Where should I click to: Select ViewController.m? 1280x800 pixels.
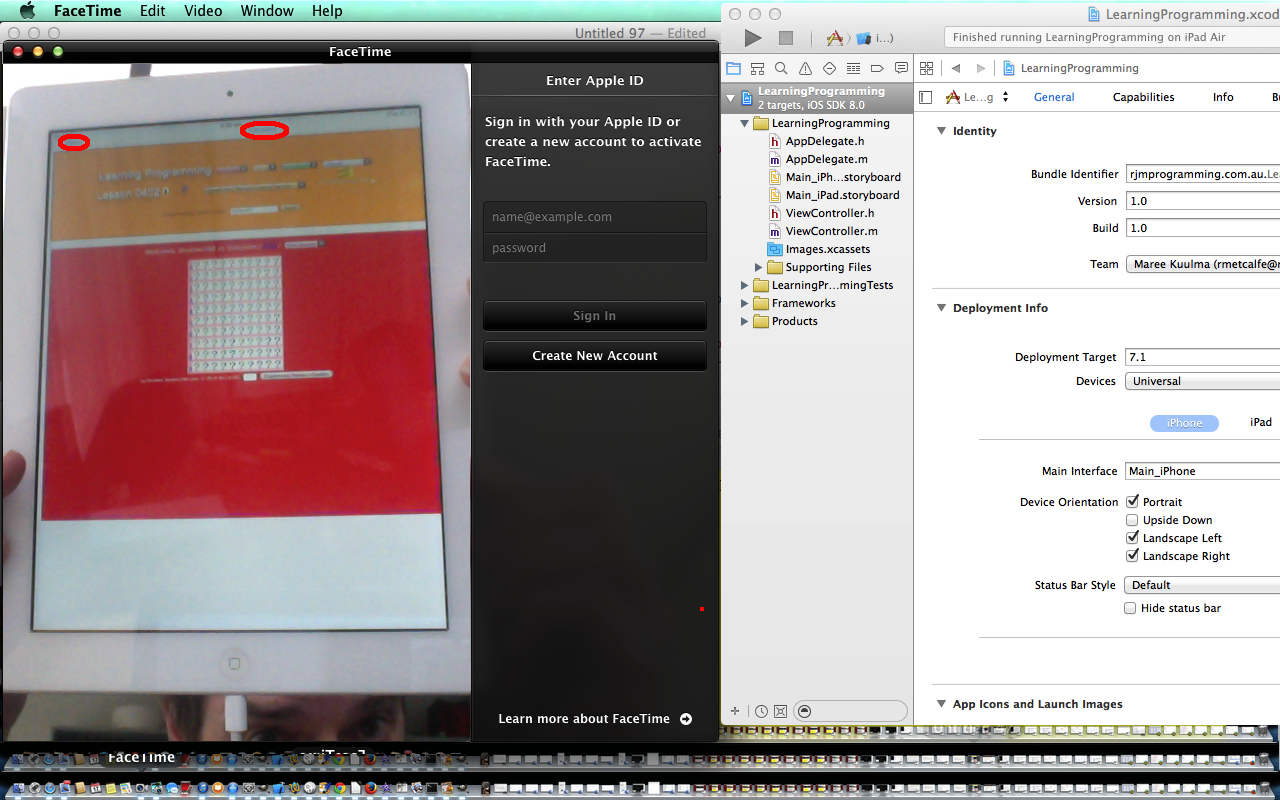click(x=822, y=231)
